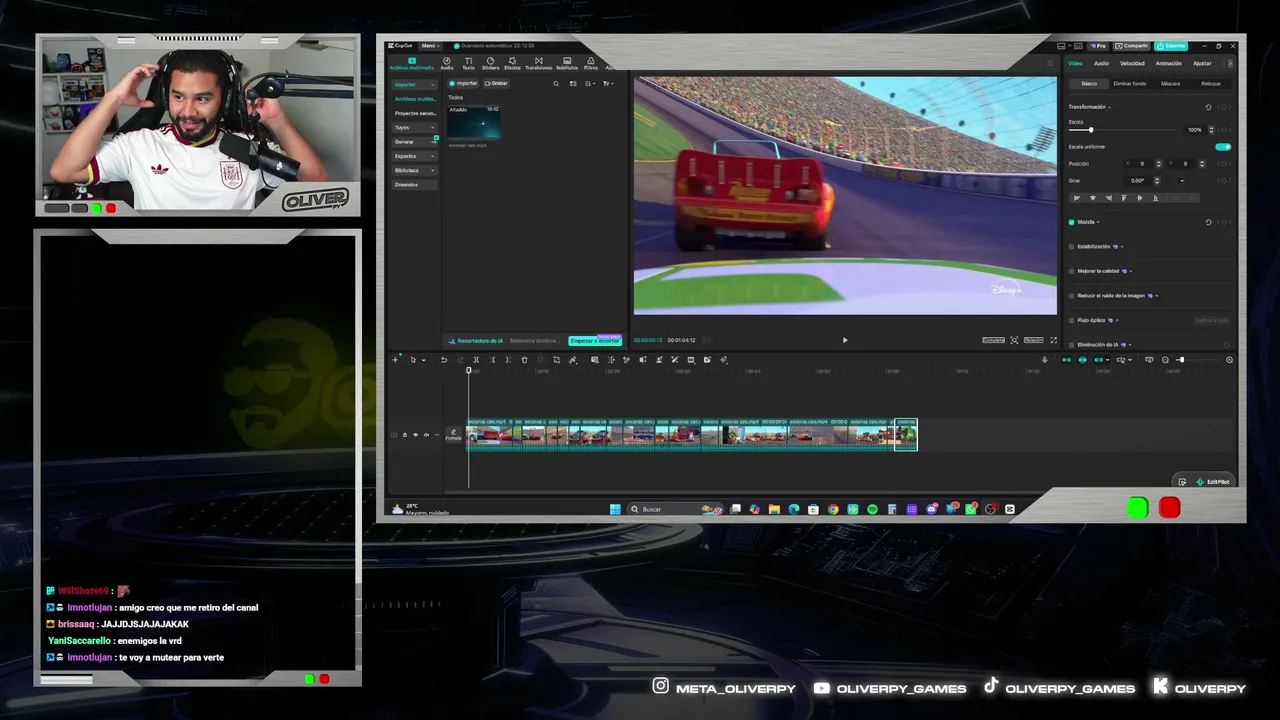Open the Efectos panel
Screen dimensions: 1280x720
pos(512,64)
